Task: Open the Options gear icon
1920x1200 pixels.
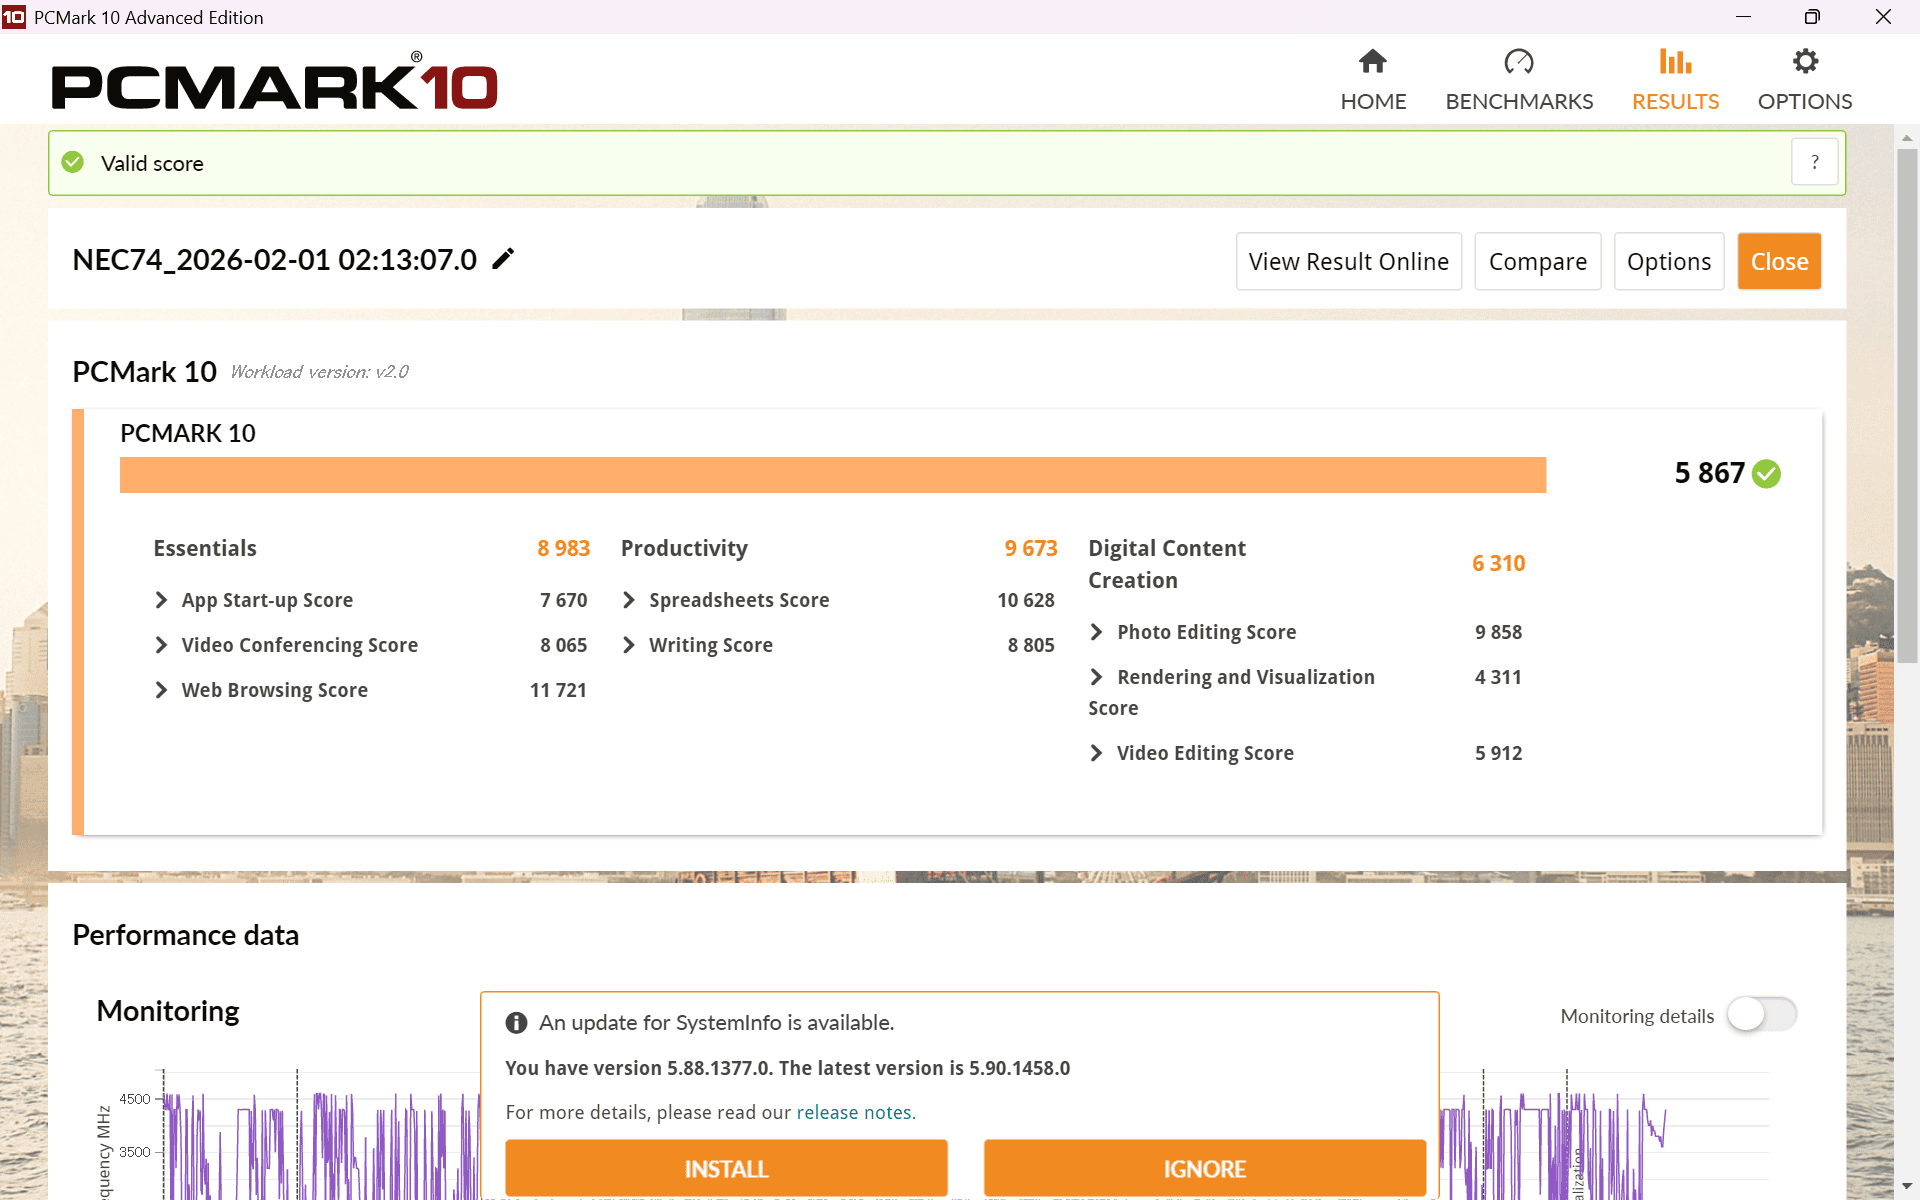Action: click(x=1805, y=61)
